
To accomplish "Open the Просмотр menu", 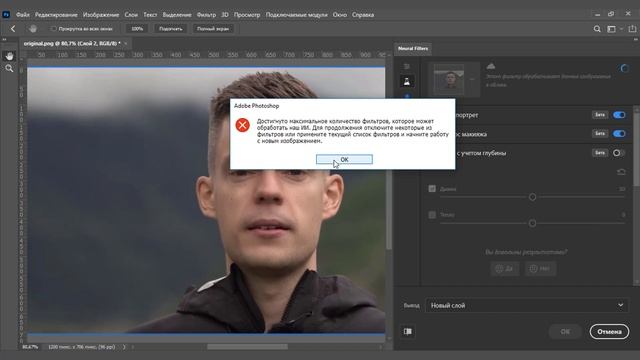I will (x=247, y=15).
